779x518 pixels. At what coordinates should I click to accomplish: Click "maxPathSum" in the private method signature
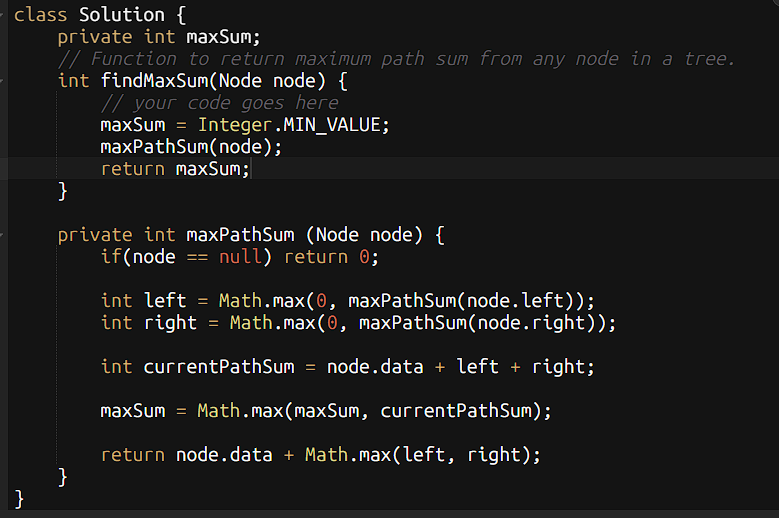click(240, 235)
